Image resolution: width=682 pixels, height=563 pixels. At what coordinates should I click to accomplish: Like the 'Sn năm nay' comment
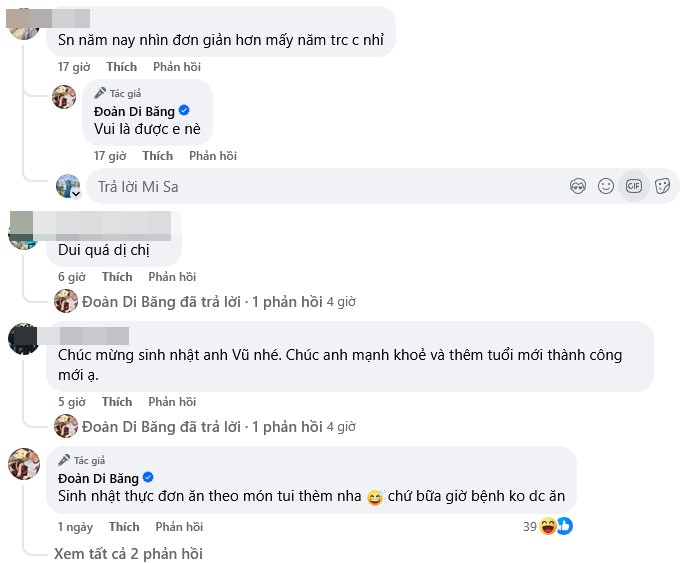point(122,67)
